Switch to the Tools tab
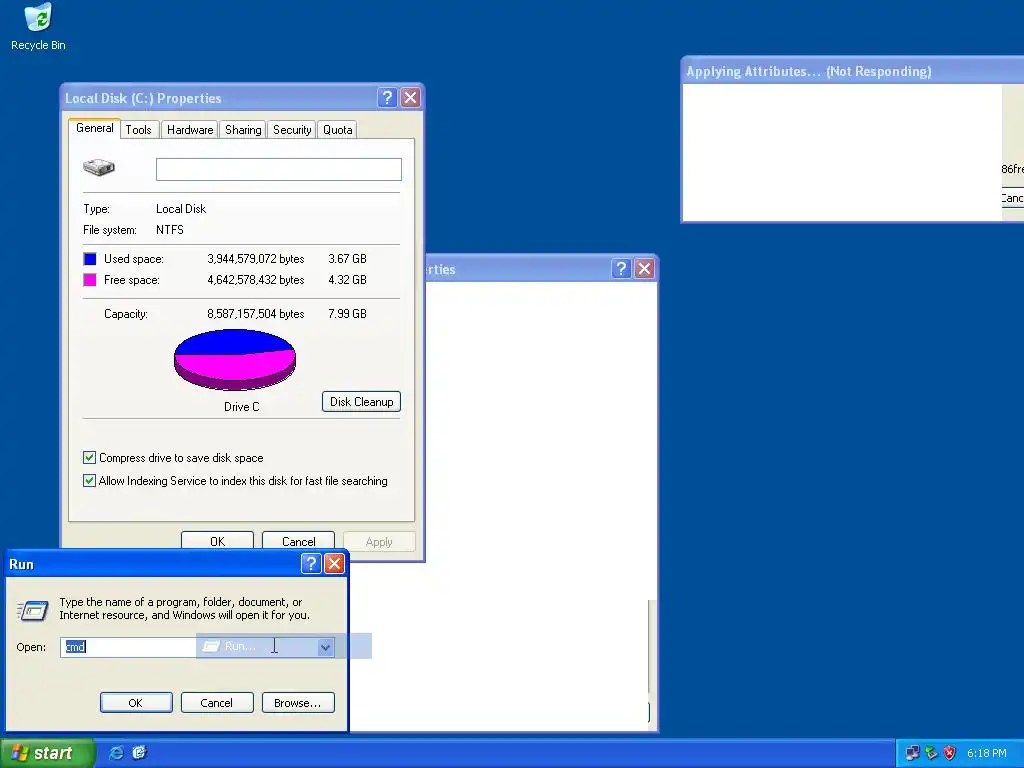The width and height of the screenshot is (1024, 768). [x=138, y=130]
